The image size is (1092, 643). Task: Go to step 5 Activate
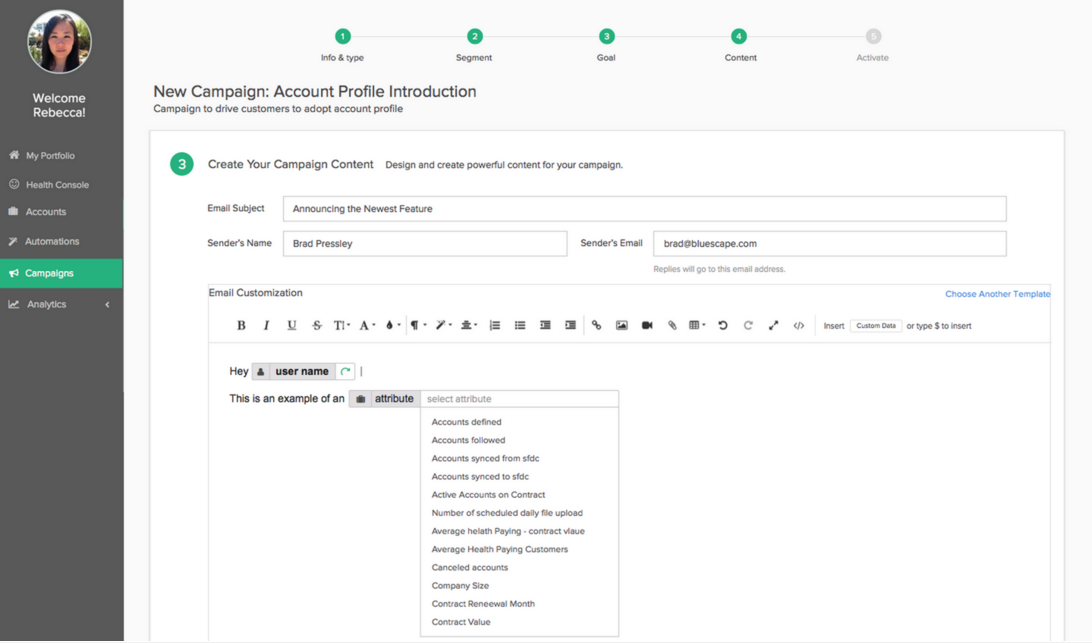point(873,36)
